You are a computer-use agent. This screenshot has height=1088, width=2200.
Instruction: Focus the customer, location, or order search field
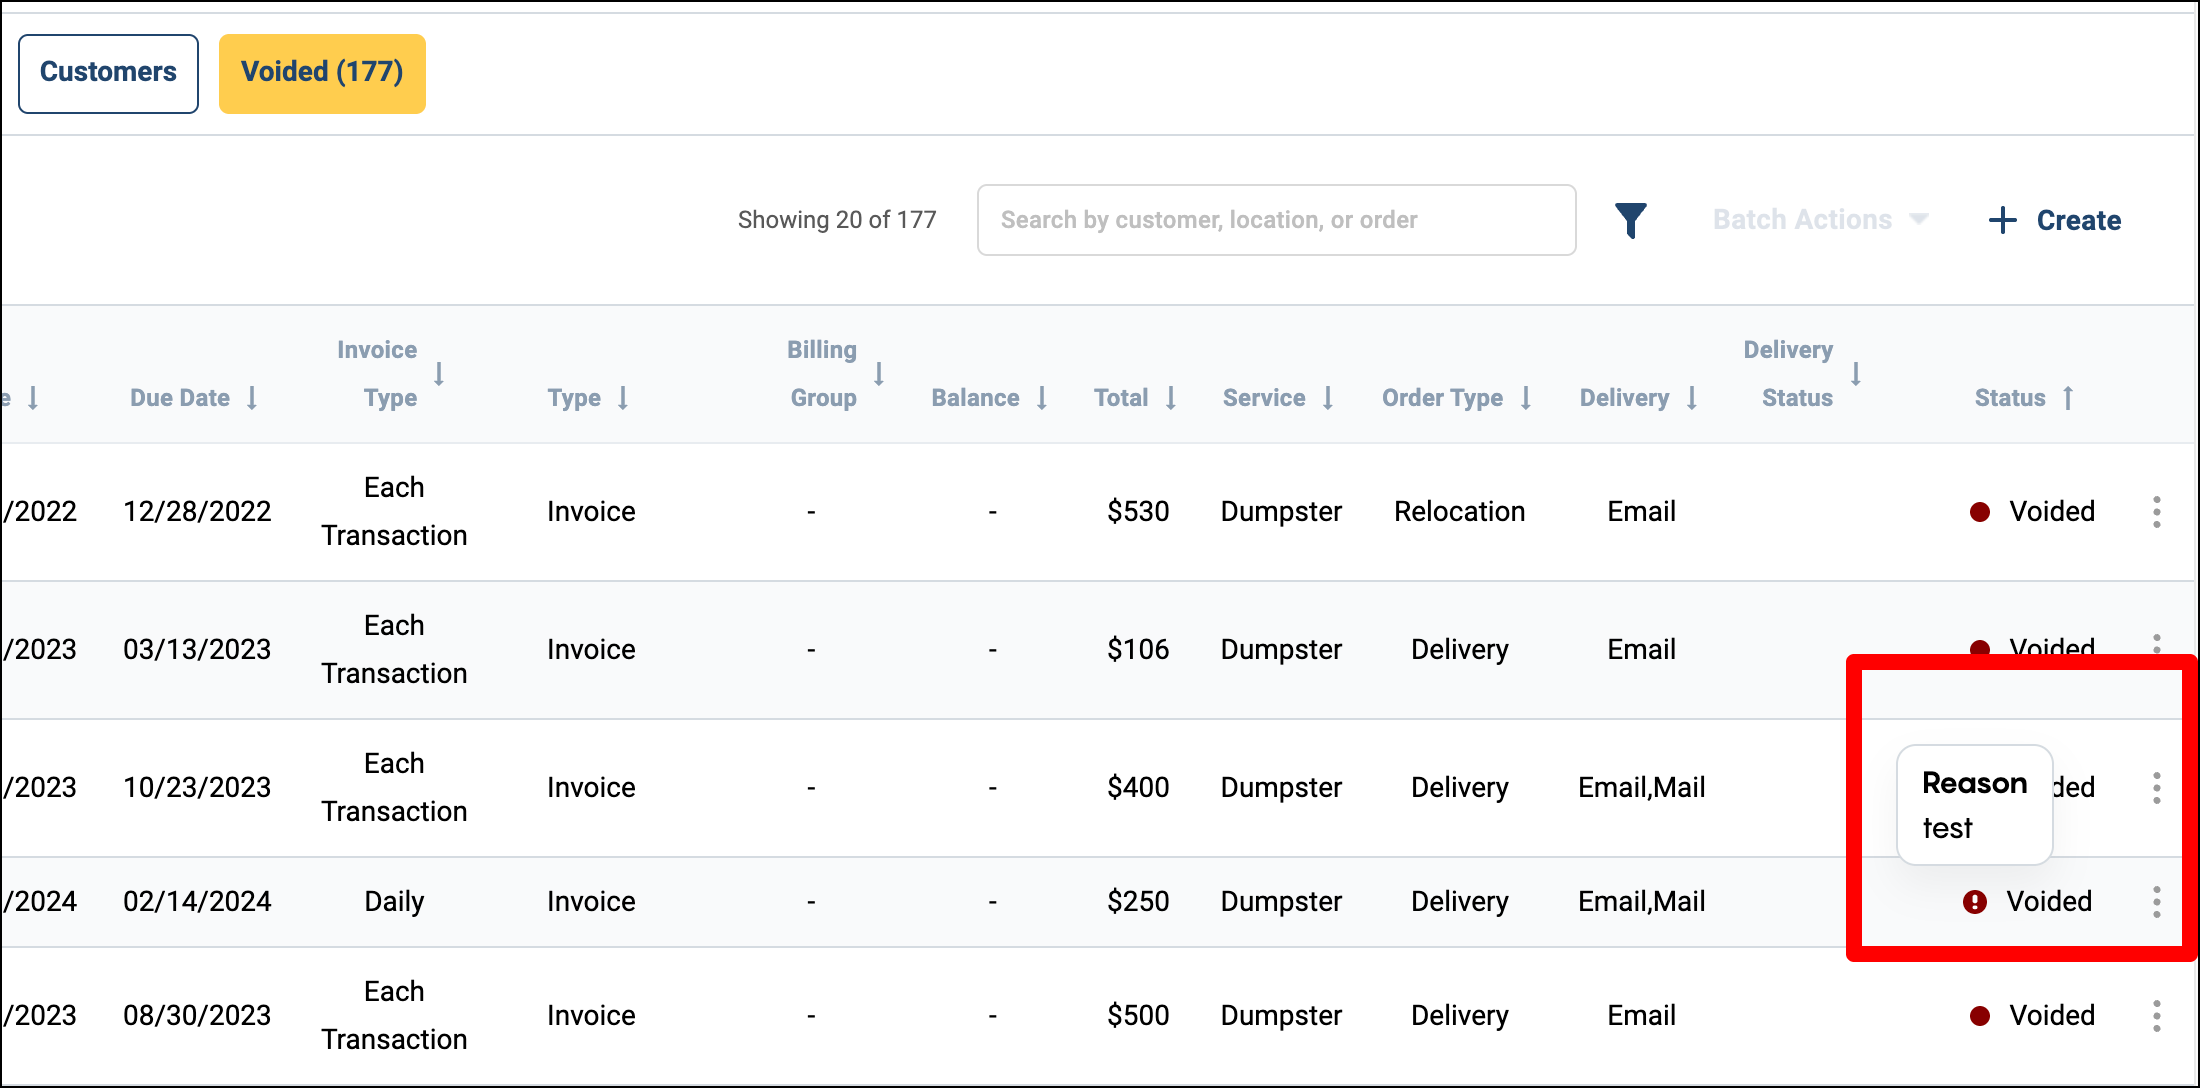pos(1276,220)
